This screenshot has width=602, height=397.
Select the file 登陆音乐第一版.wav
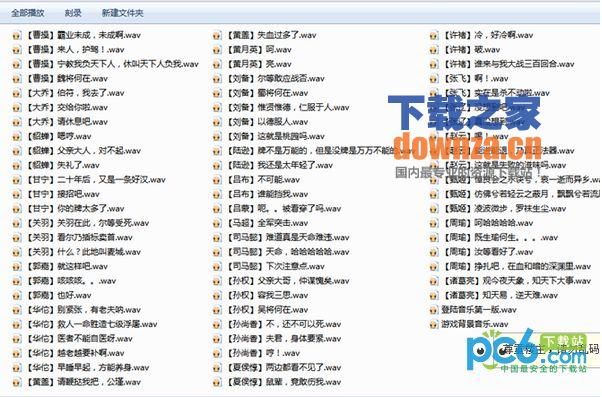473,310
